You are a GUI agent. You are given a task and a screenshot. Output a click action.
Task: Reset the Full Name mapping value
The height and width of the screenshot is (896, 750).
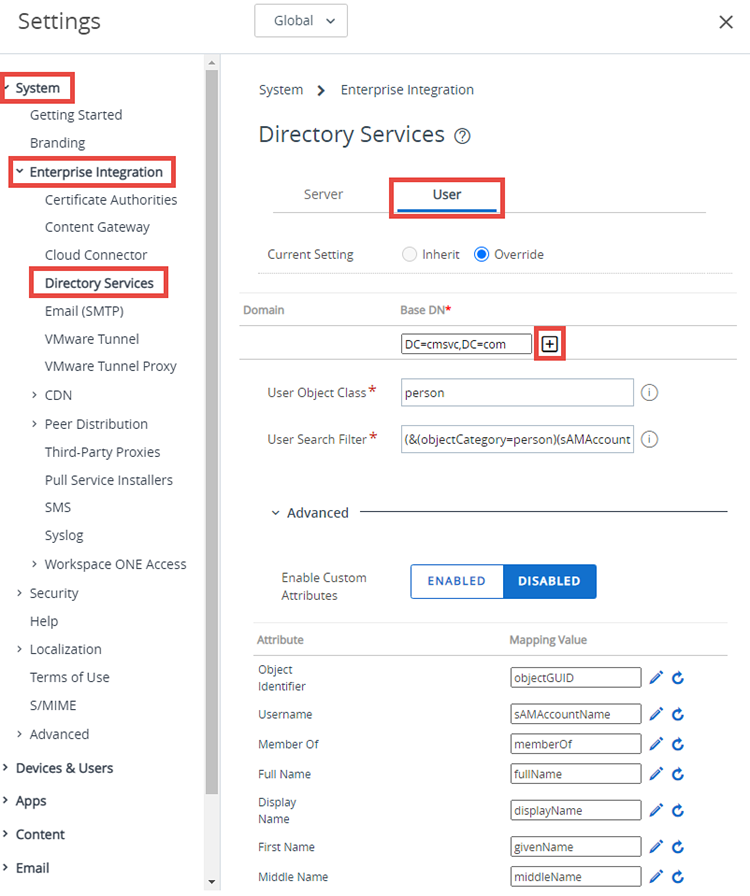point(678,774)
